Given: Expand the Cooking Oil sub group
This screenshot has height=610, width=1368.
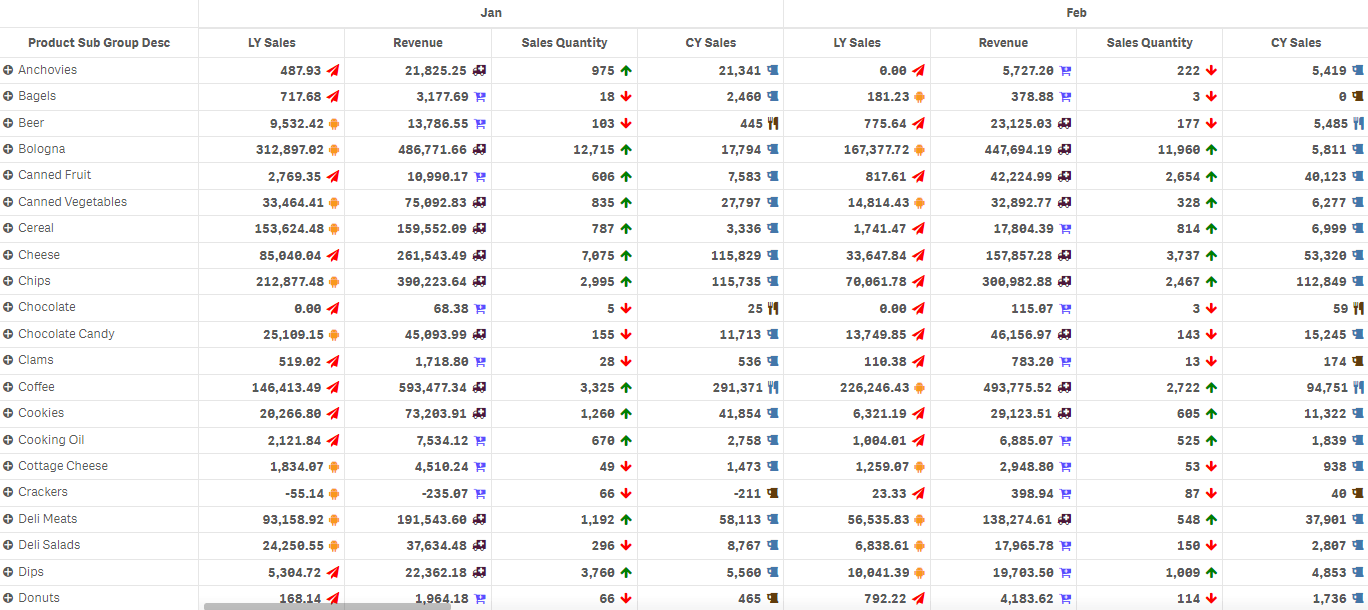Looking at the screenshot, I should pos(10,439).
